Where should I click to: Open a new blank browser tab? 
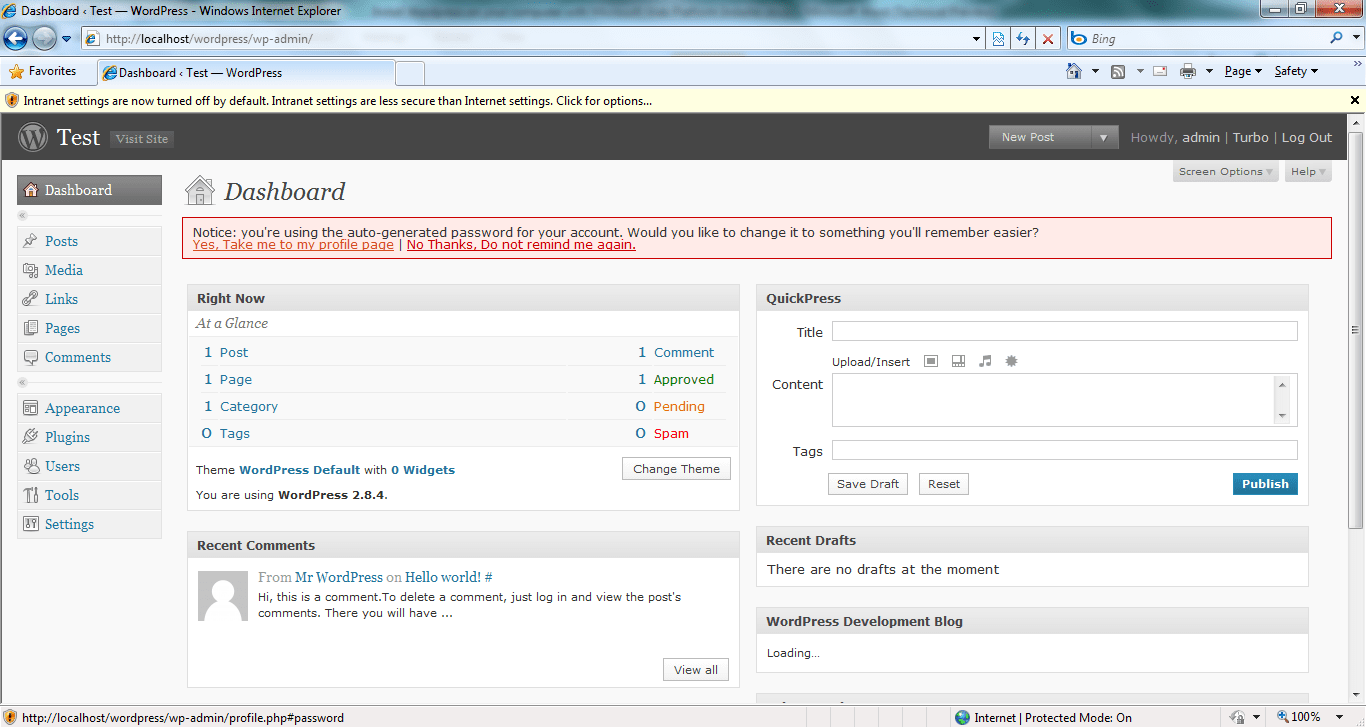tap(410, 73)
